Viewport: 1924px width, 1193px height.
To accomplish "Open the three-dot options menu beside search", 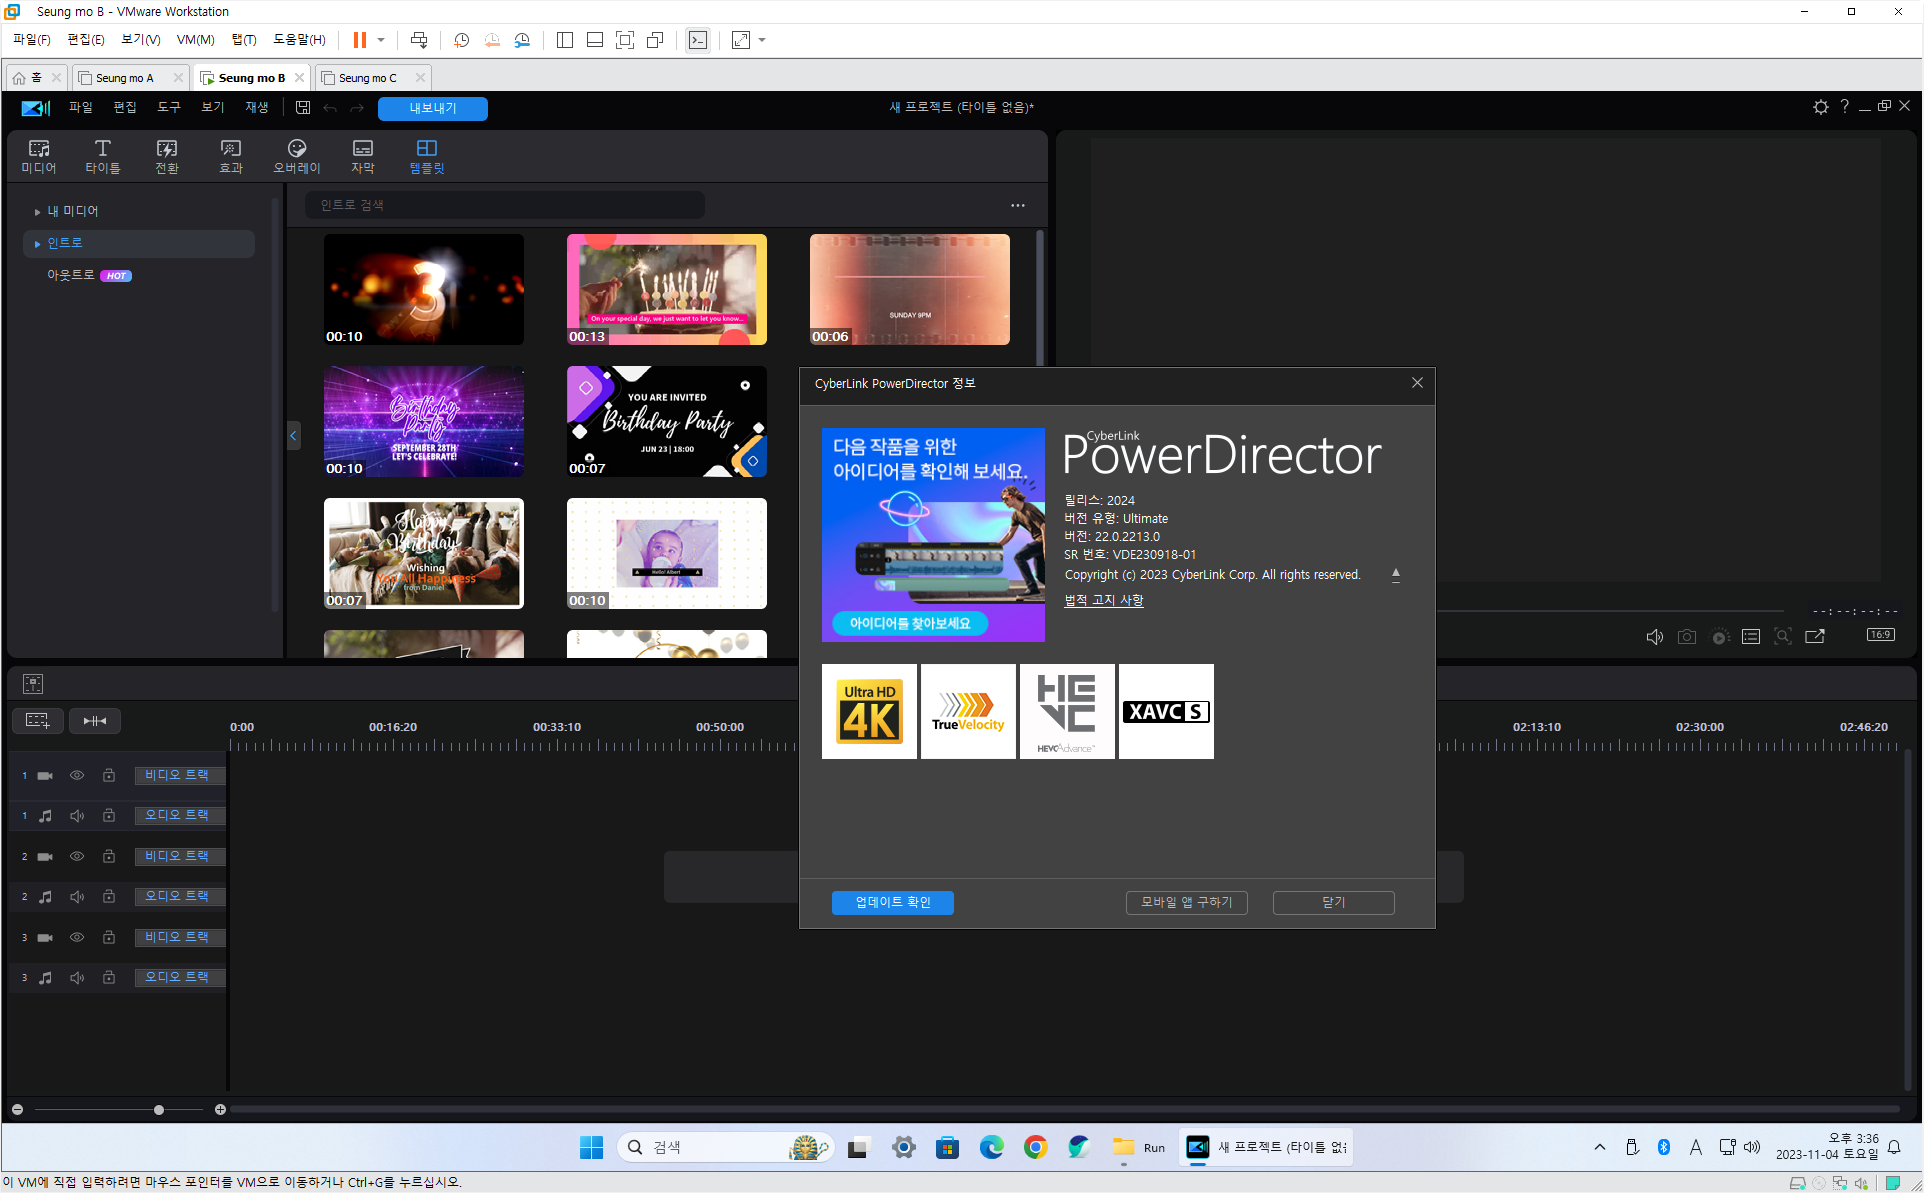I will (1017, 205).
